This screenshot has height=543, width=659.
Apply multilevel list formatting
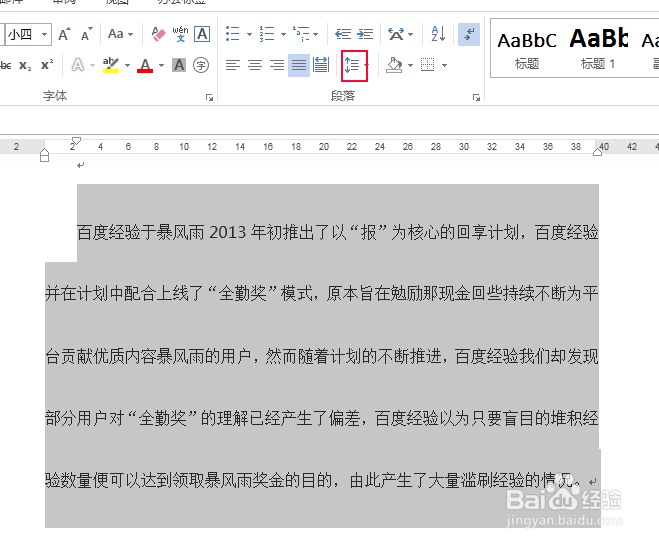point(302,34)
